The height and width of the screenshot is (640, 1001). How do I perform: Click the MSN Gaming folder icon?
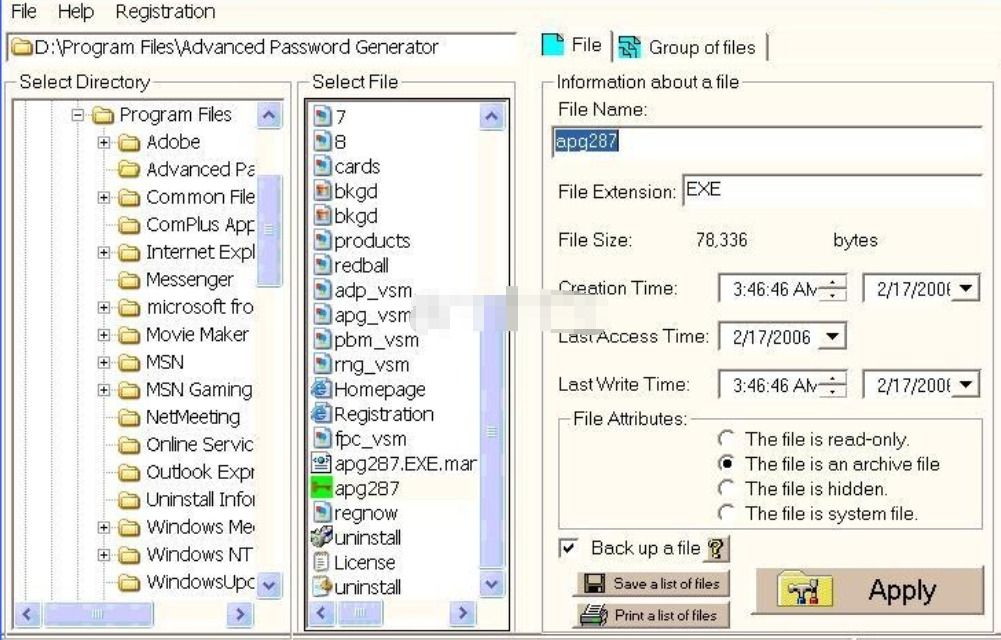tap(129, 390)
